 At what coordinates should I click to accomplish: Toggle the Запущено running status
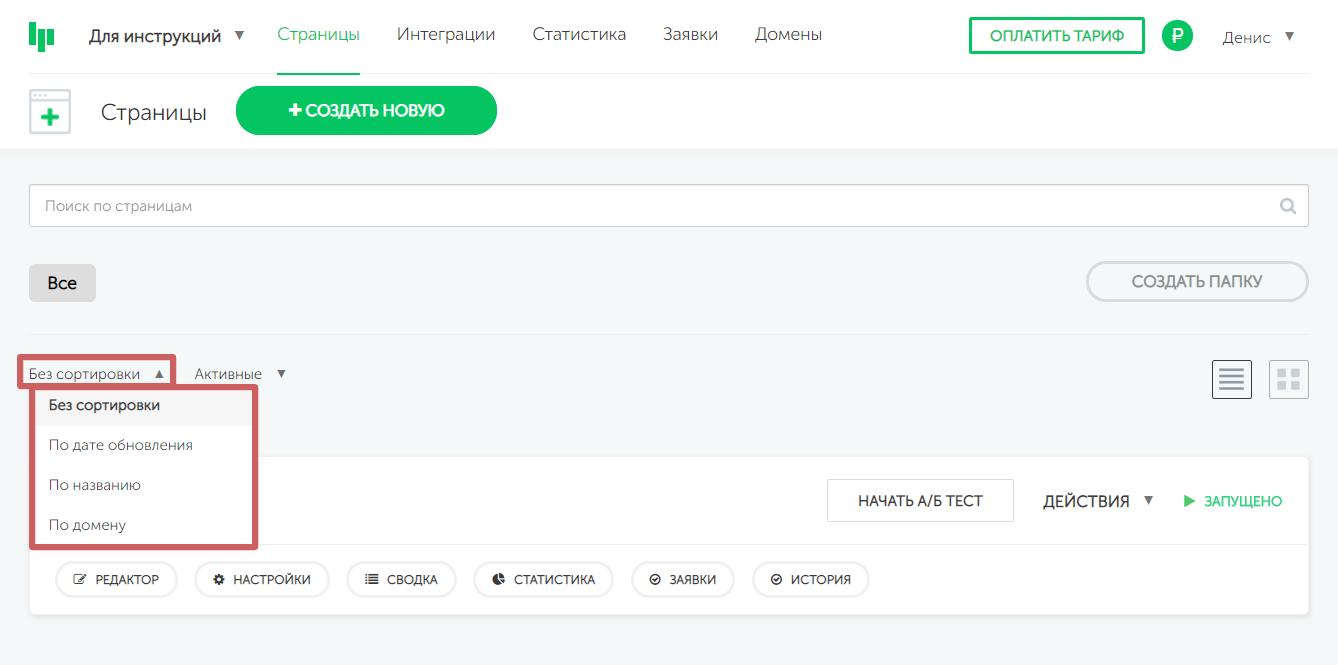click(1232, 501)
